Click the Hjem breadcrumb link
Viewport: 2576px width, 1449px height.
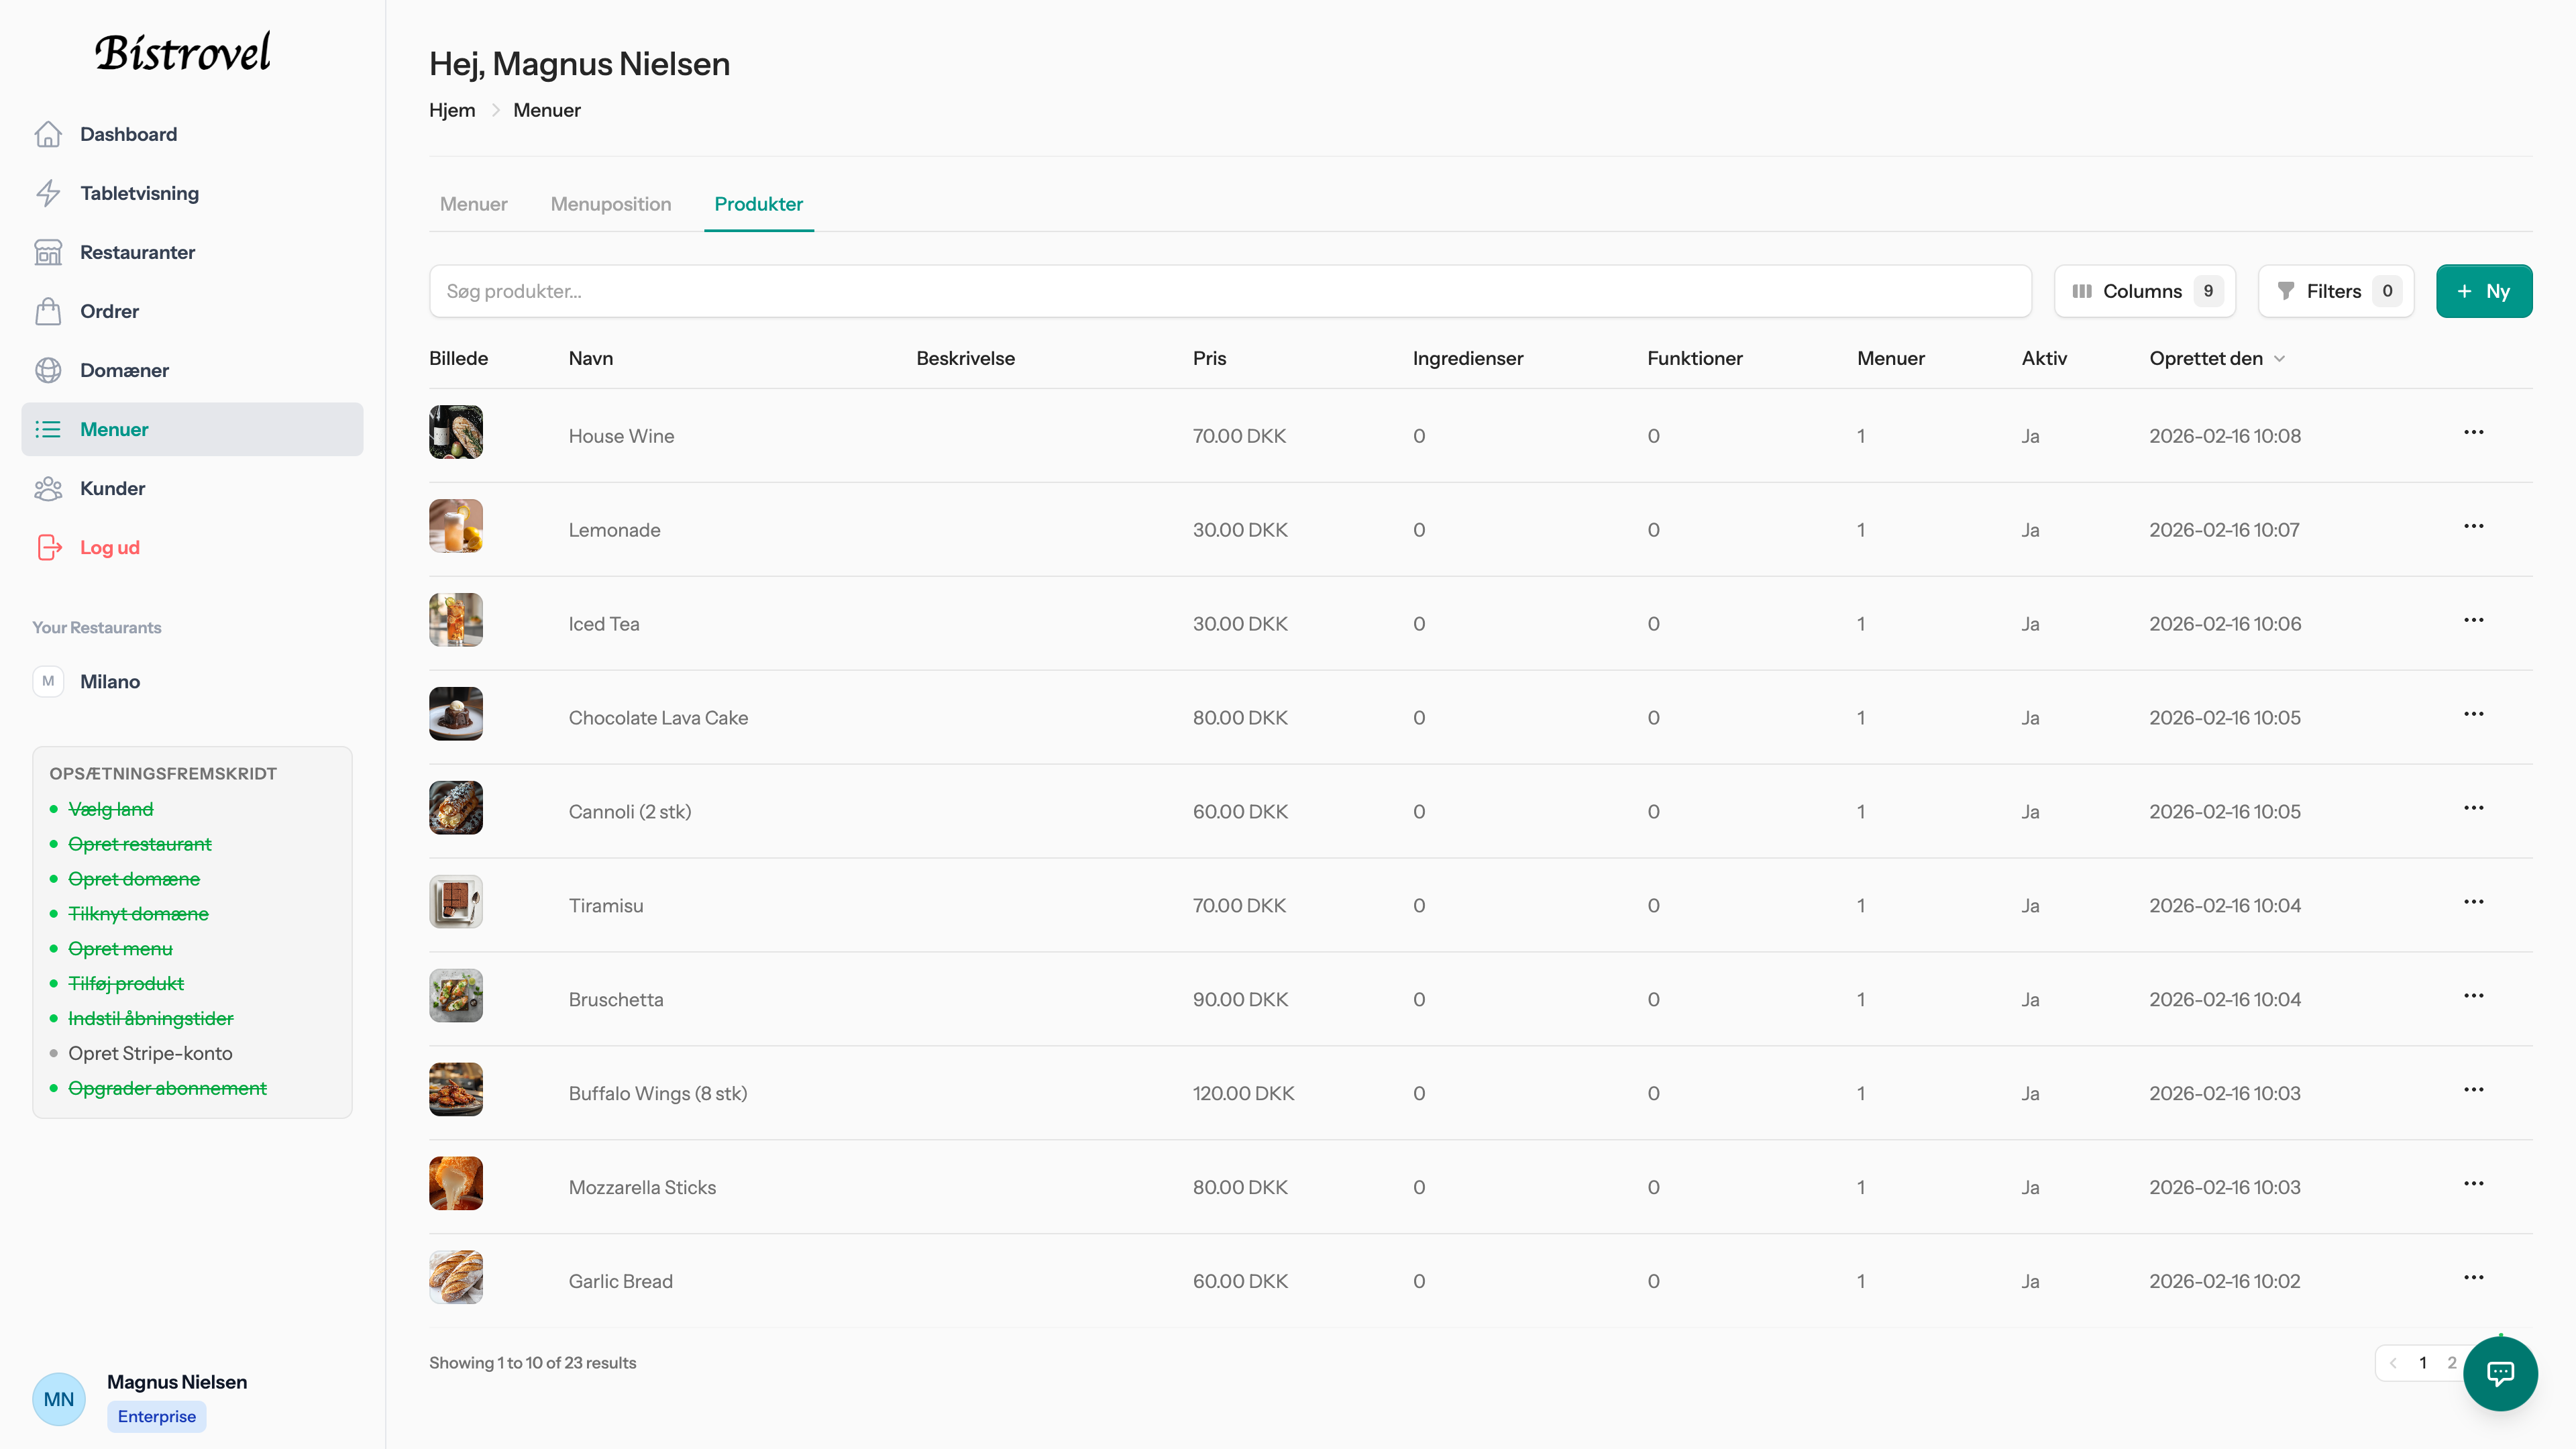(452, 110)
